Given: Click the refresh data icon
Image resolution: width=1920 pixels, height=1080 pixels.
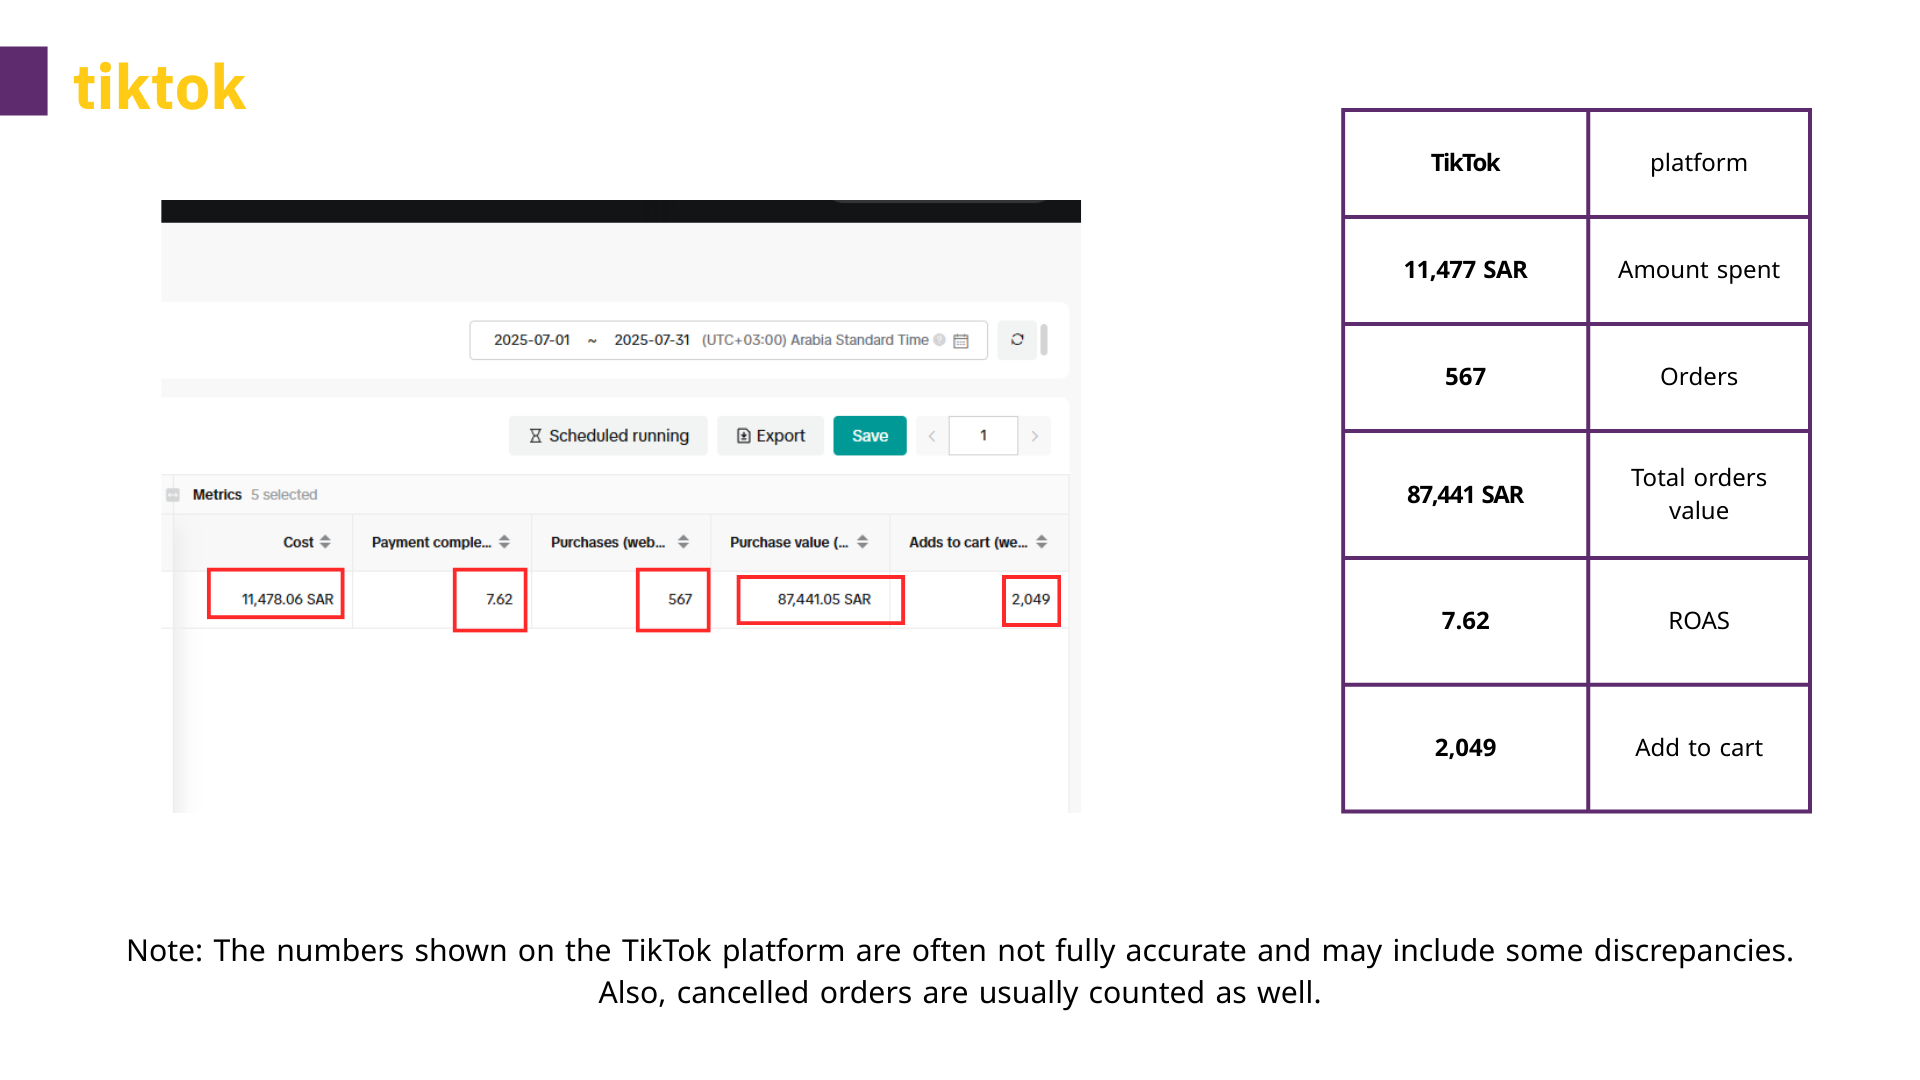Looking at the screenshot, I should pos(1017,340).
